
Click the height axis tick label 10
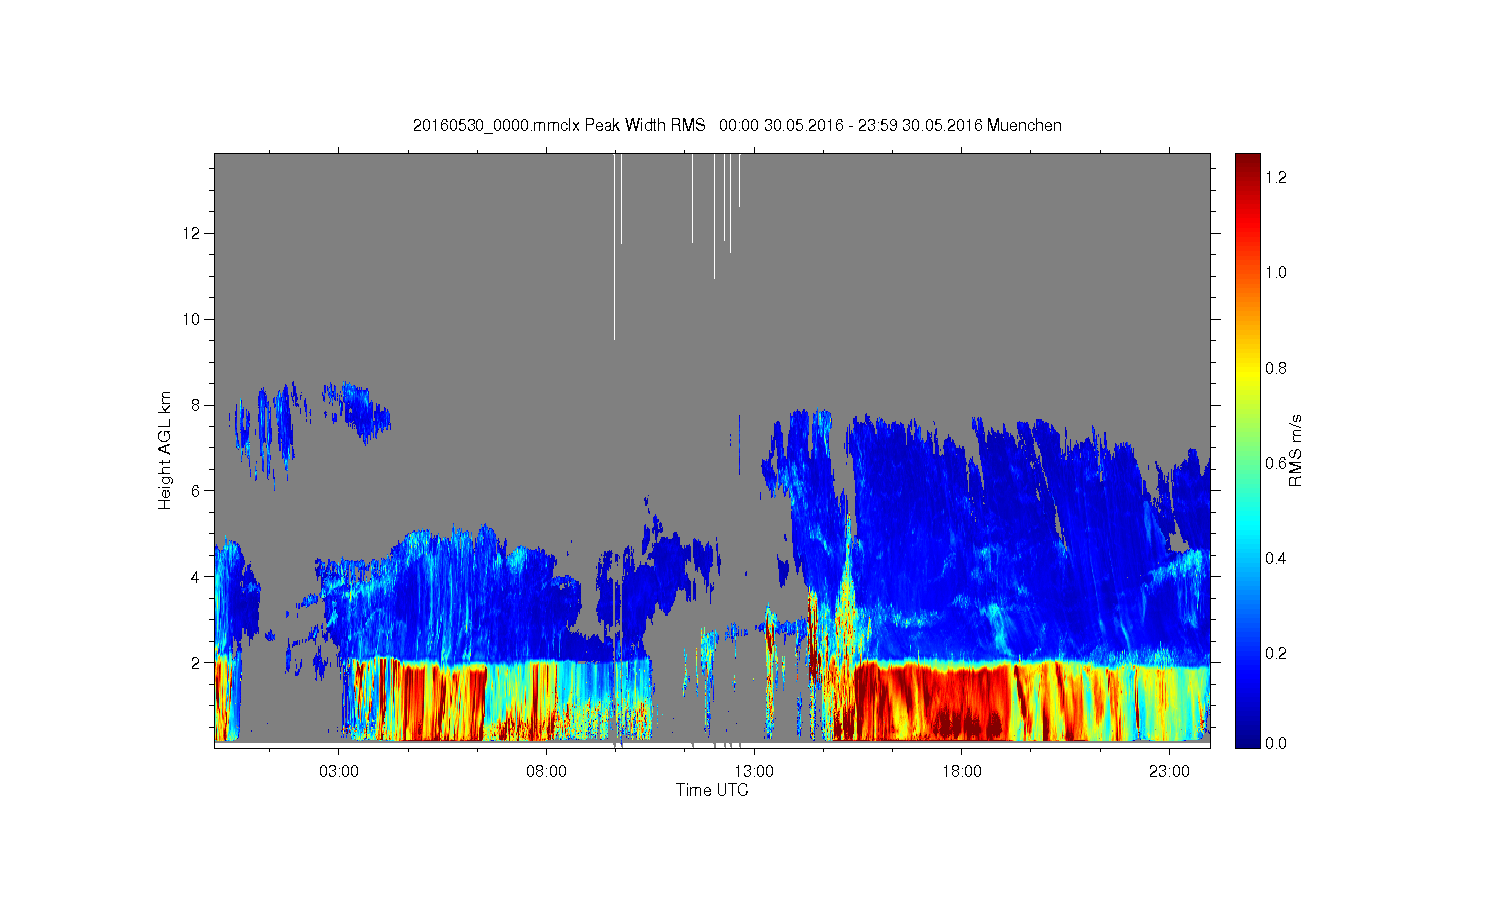193,319
